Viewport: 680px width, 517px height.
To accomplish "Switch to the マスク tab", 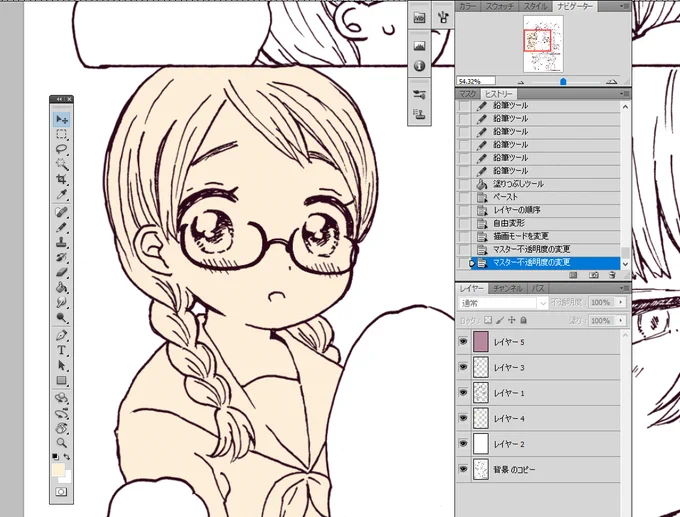I will [x=468, y=94].
